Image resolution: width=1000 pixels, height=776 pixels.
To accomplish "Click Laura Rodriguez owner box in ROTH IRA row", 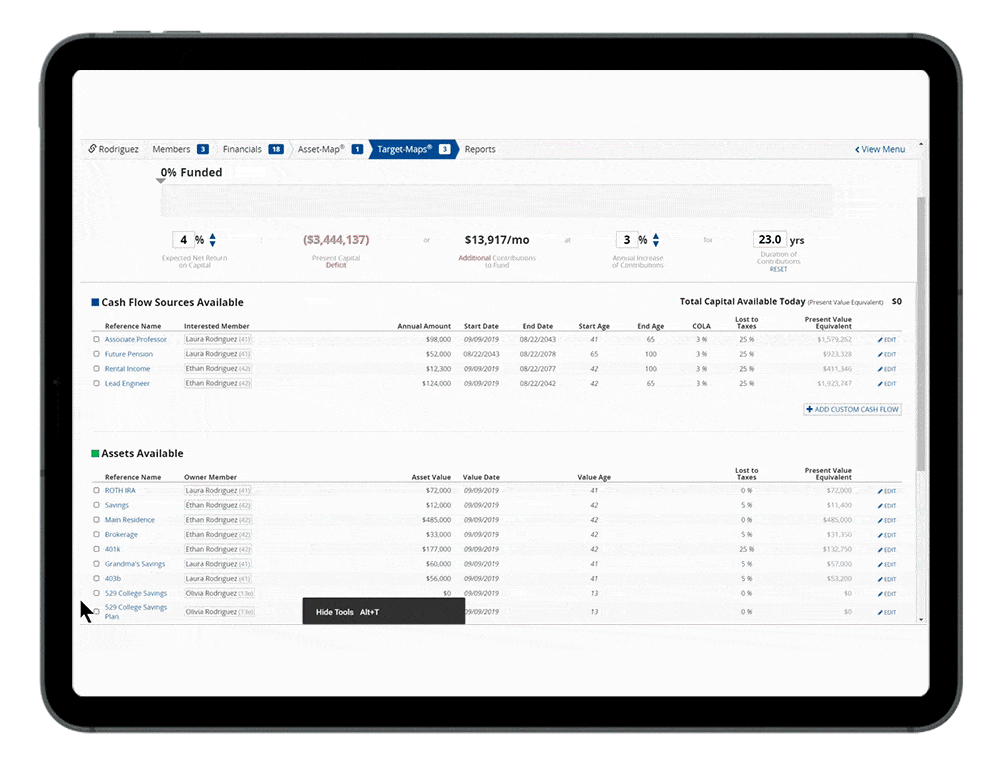I will (218, 490).
